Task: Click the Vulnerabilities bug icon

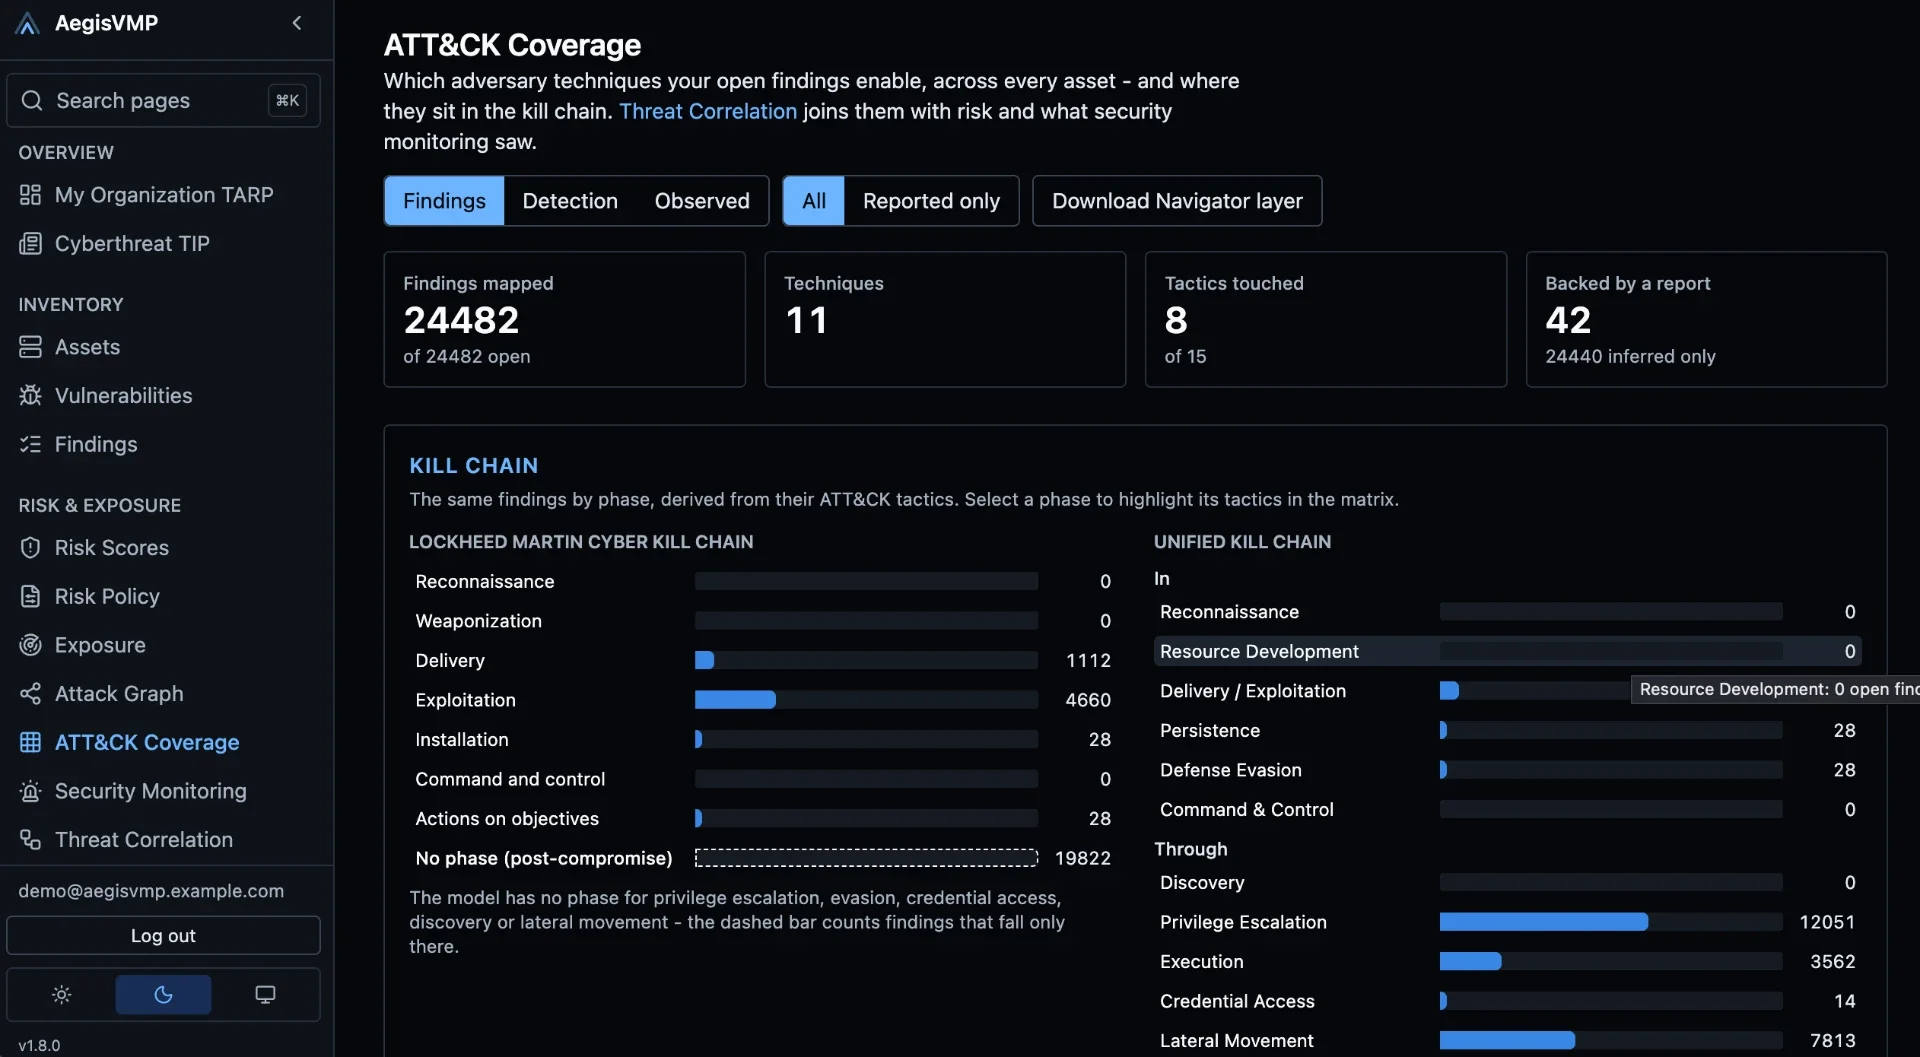Action: click(x=30, y=395)
